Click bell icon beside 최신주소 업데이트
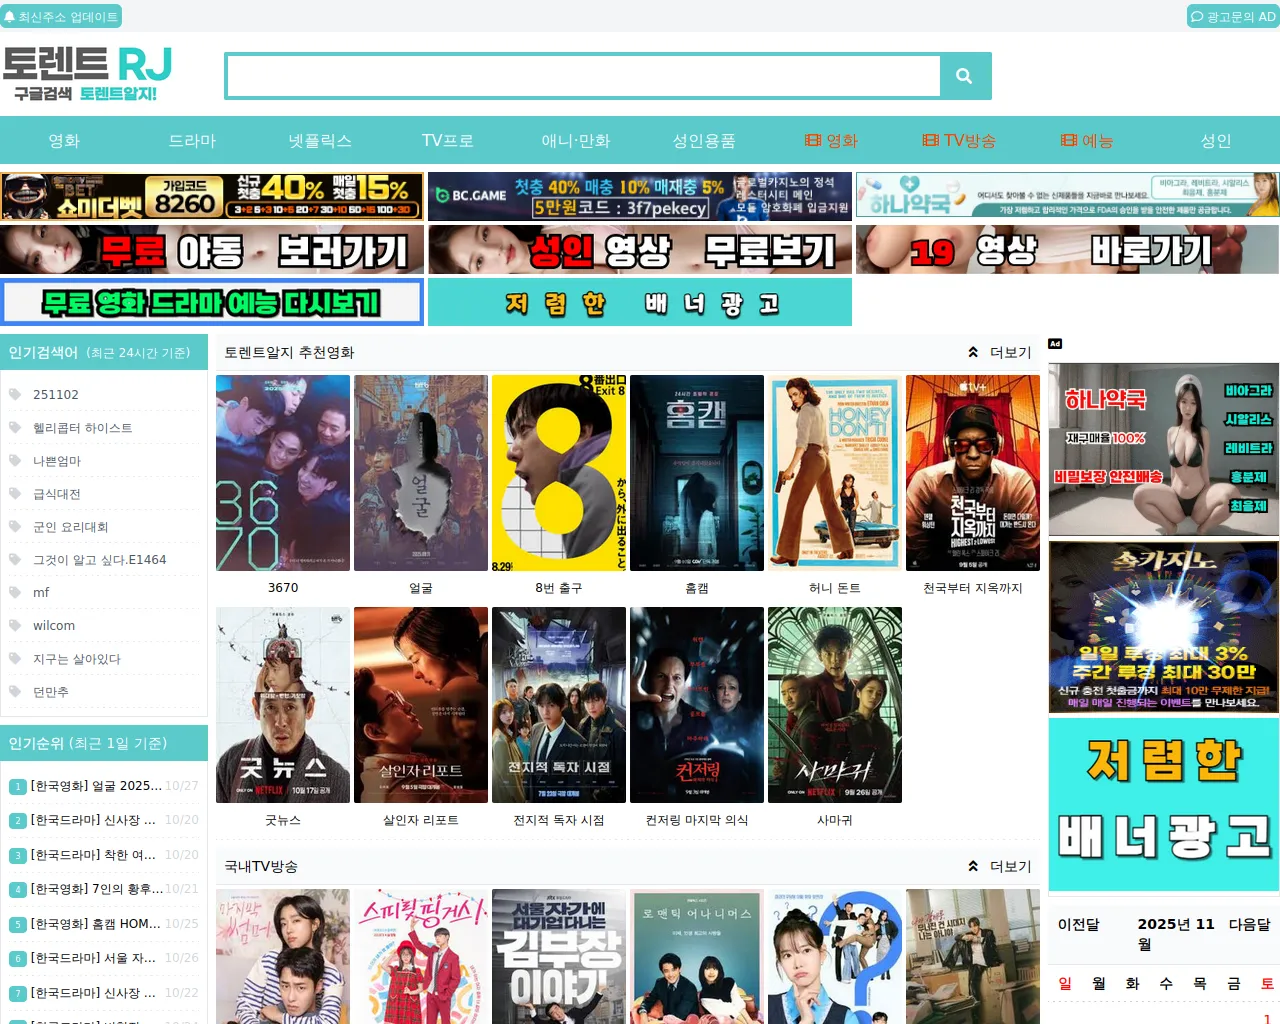 pyautogui.click(x=10, y=17)
